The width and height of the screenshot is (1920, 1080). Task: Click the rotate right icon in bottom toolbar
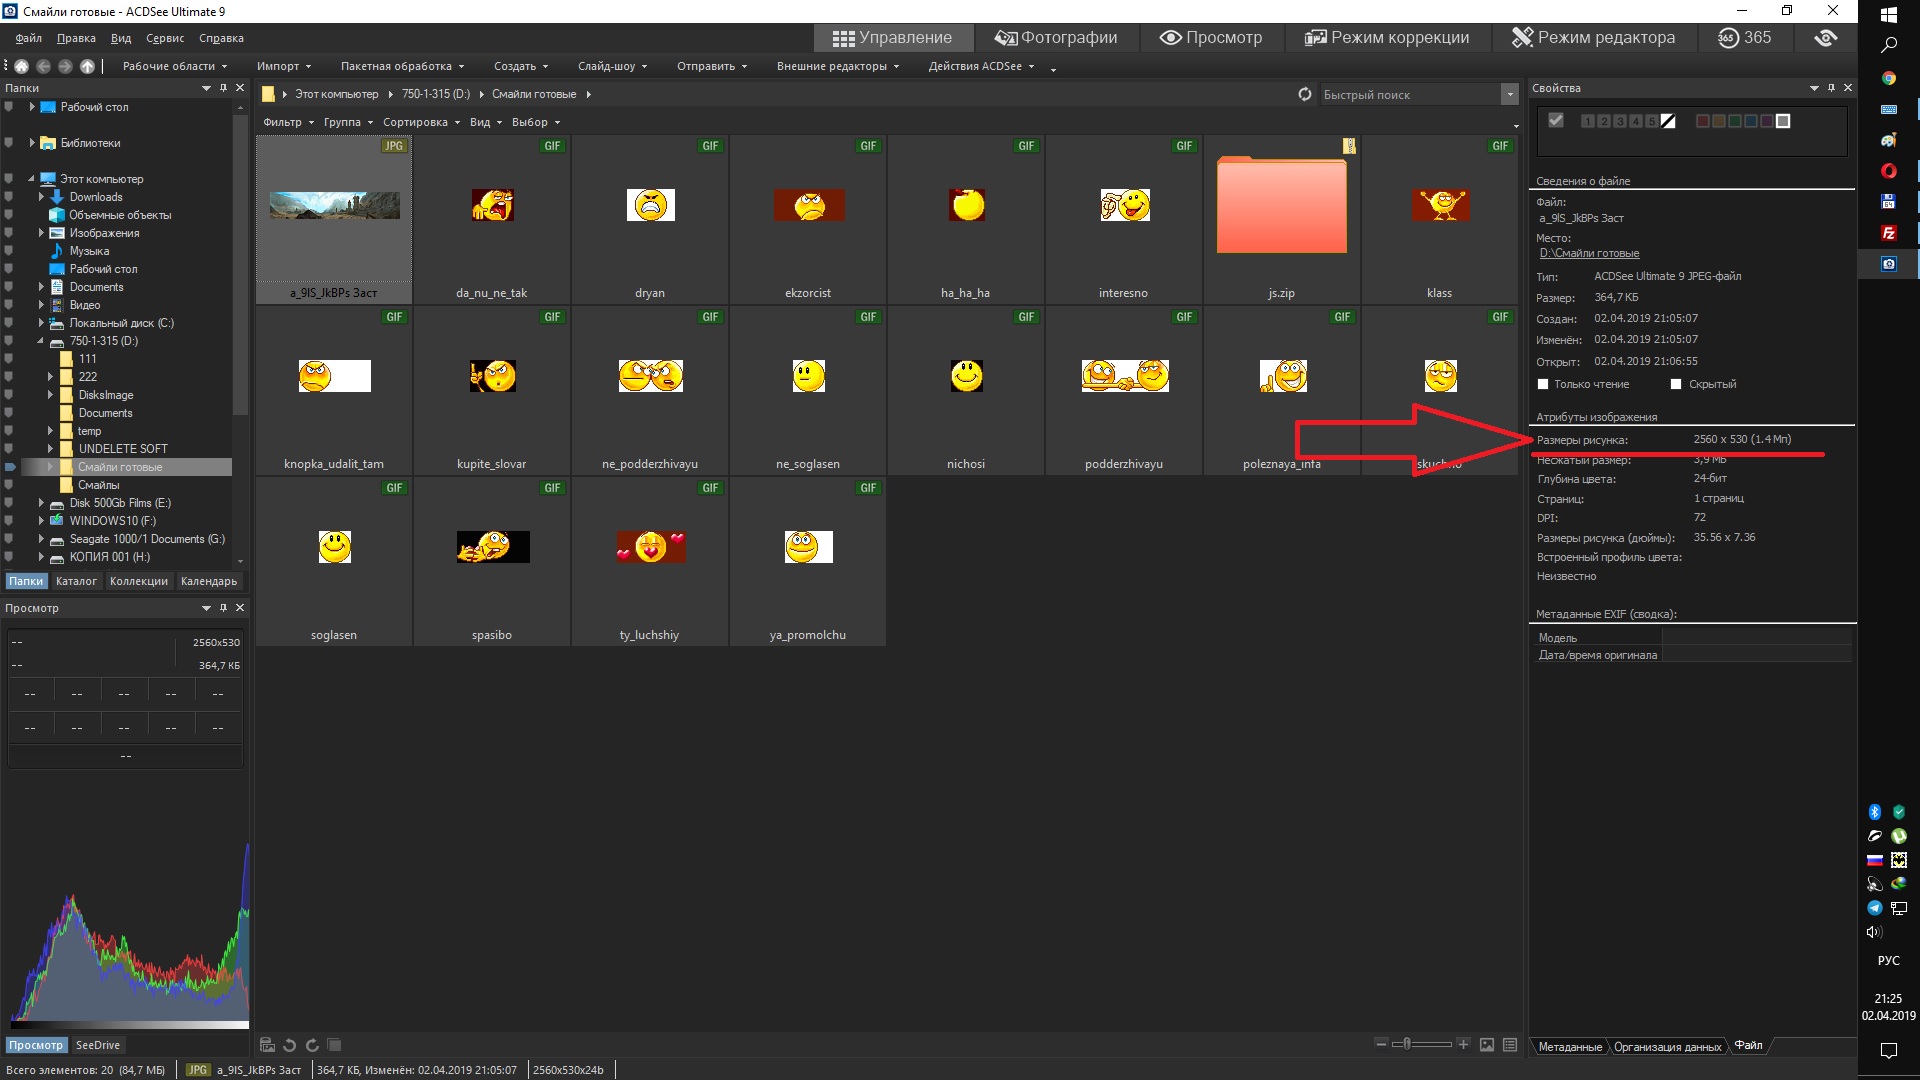pos(312,1045)
